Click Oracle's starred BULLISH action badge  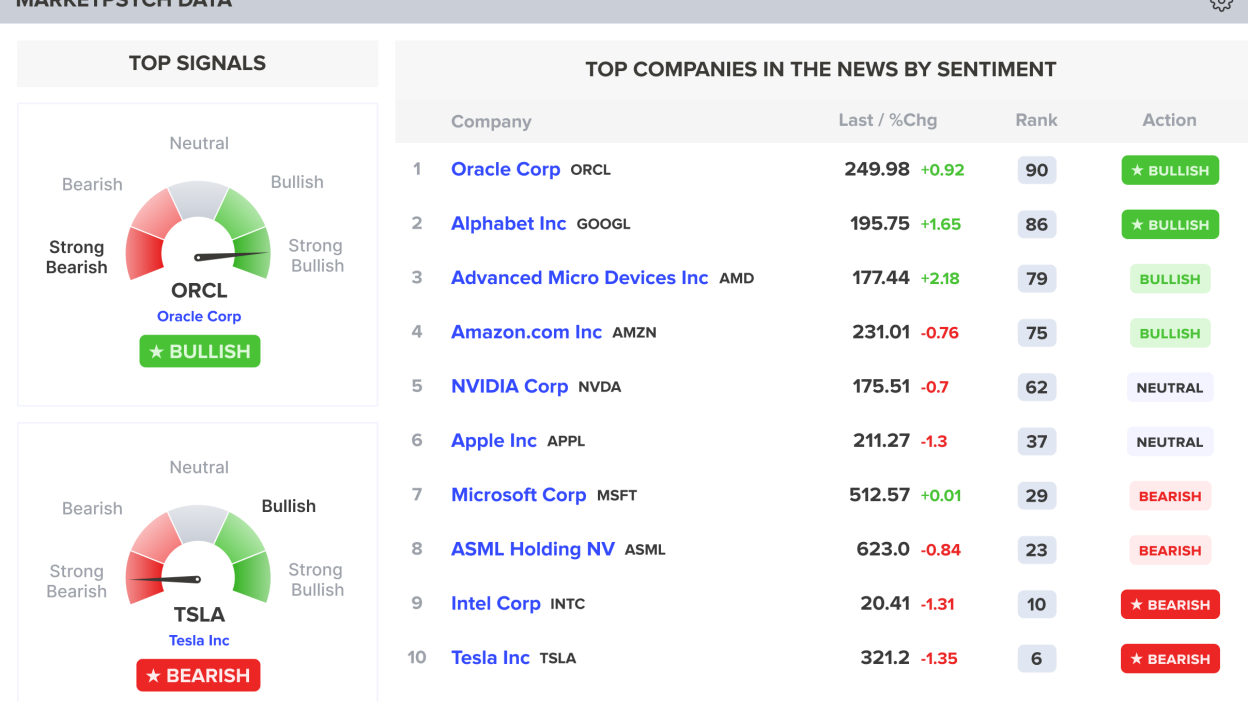click(1170, 171)
